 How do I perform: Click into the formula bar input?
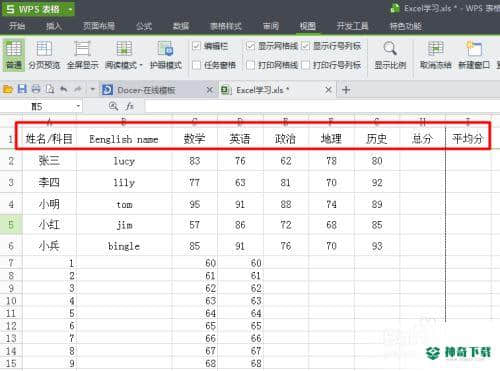tap(322, 107)
